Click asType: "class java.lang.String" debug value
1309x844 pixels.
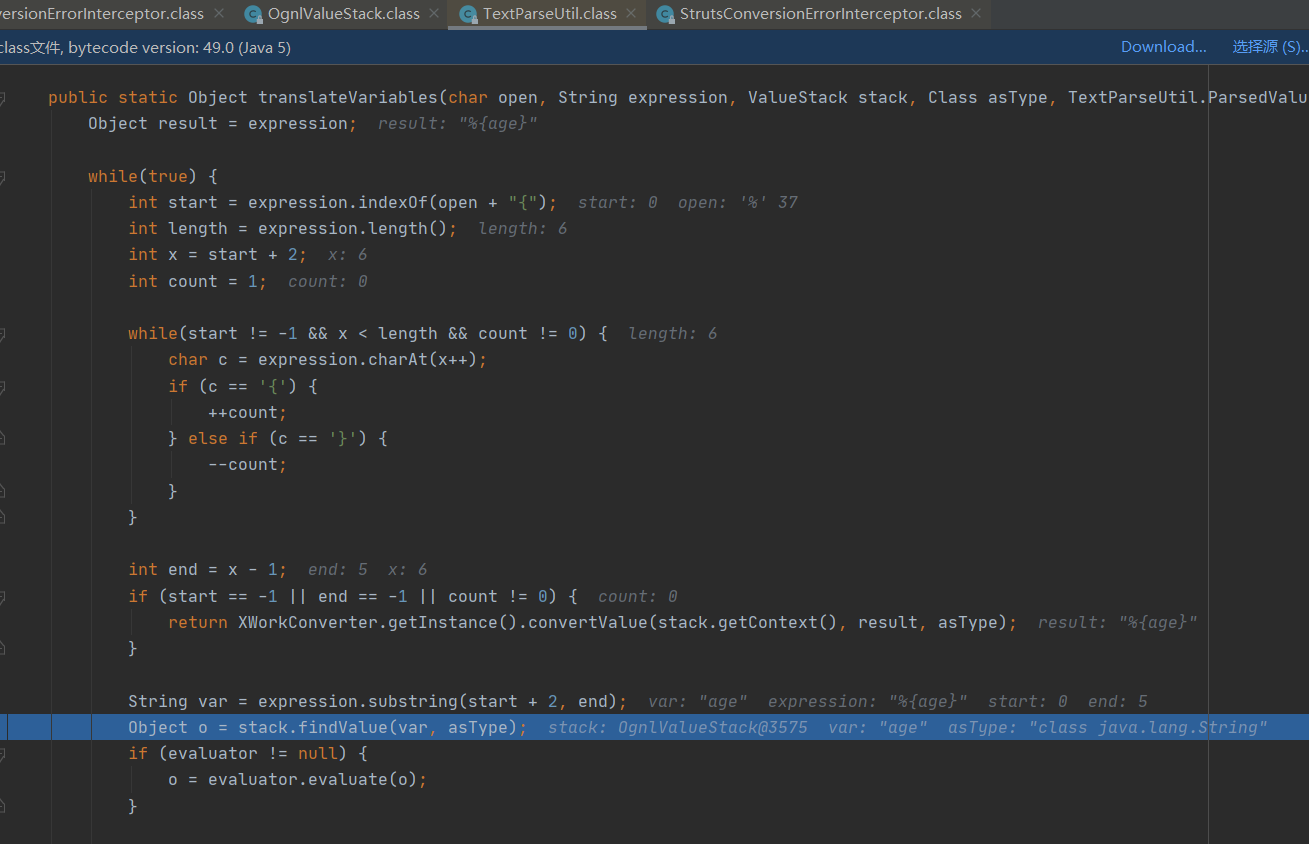pos(1108,727)
